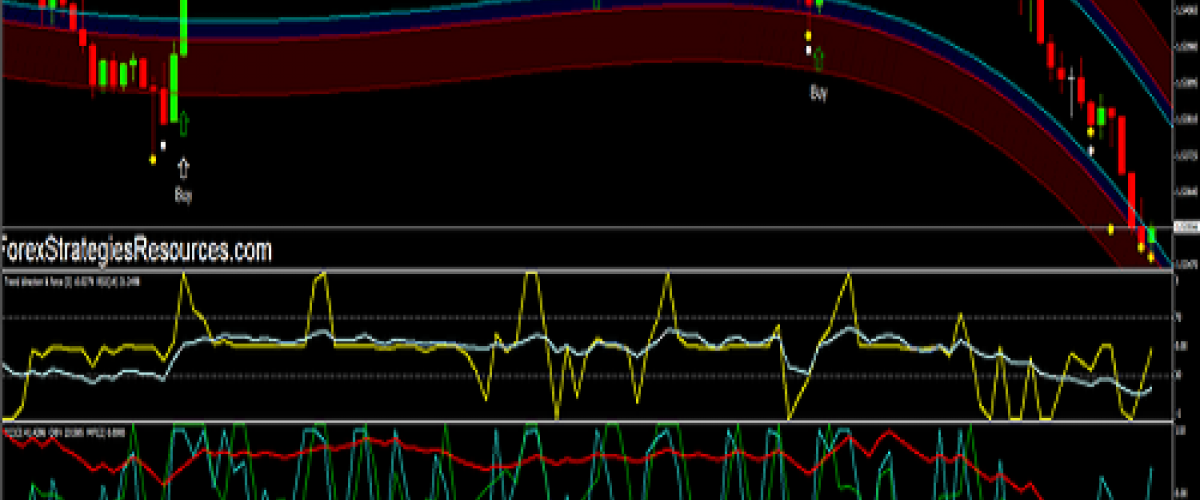Image resolution: width=1200 pixels, height=500 pixels.
Task: Click the white square marker near left Buy signal
Action: [x=163, y=144]
